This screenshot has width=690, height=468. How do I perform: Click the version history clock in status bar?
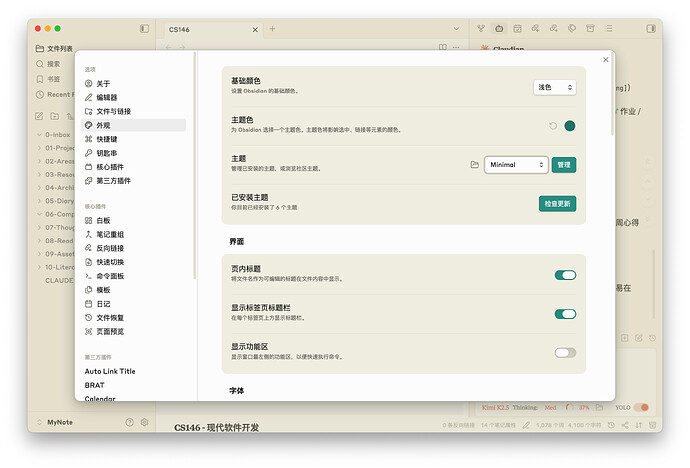click(611, 425)
